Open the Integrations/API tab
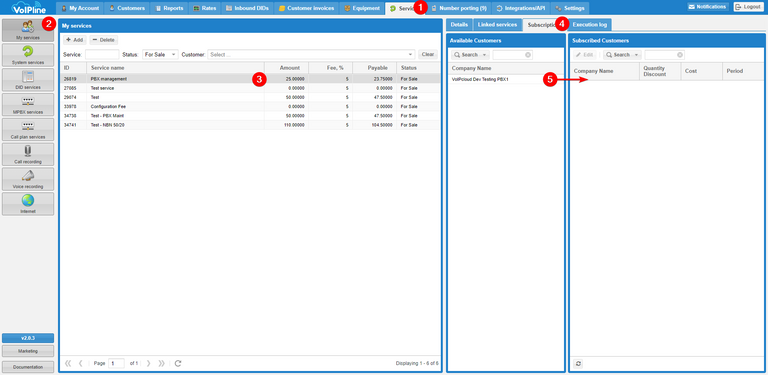The image size is (768, 375). [521, 8]
